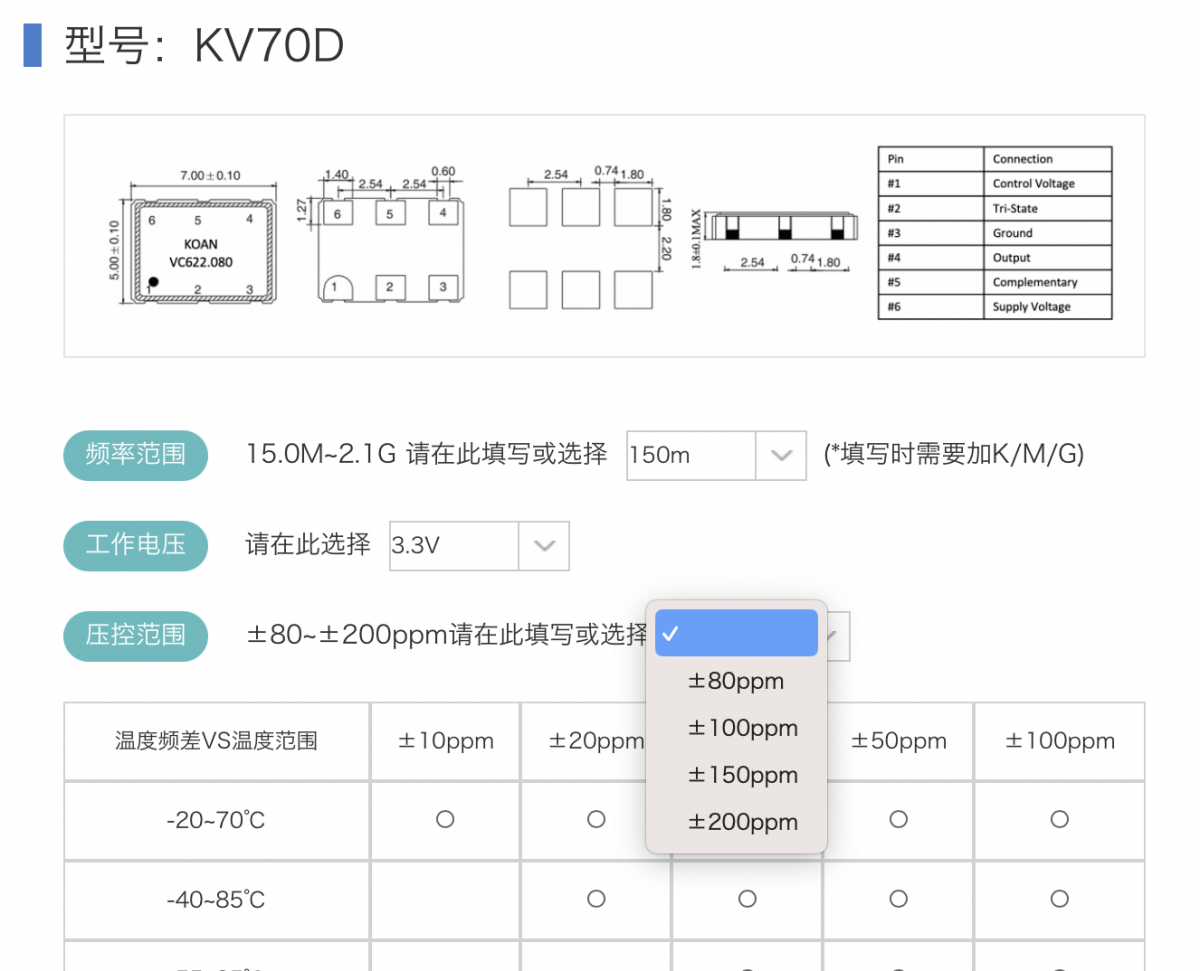Viewport: 1200px width, 971px height.
Task: Select ±10ppm radio for -20~70℃ row
Action: [445, 819]
